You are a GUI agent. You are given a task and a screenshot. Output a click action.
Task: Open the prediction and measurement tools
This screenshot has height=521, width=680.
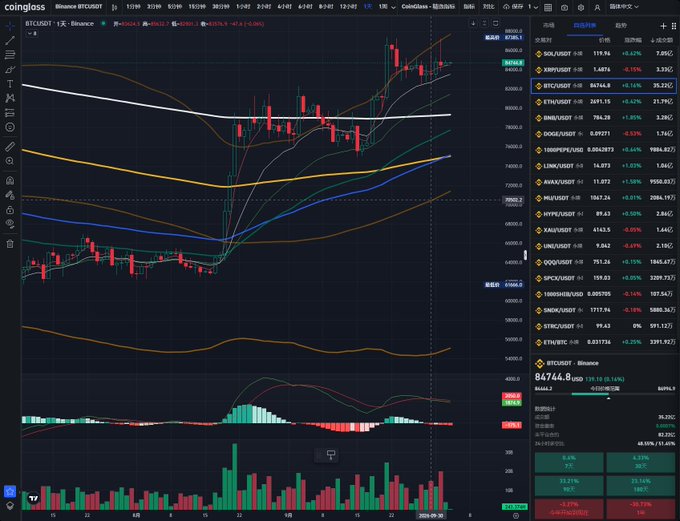pyautogui.click(x=10, y=113)
